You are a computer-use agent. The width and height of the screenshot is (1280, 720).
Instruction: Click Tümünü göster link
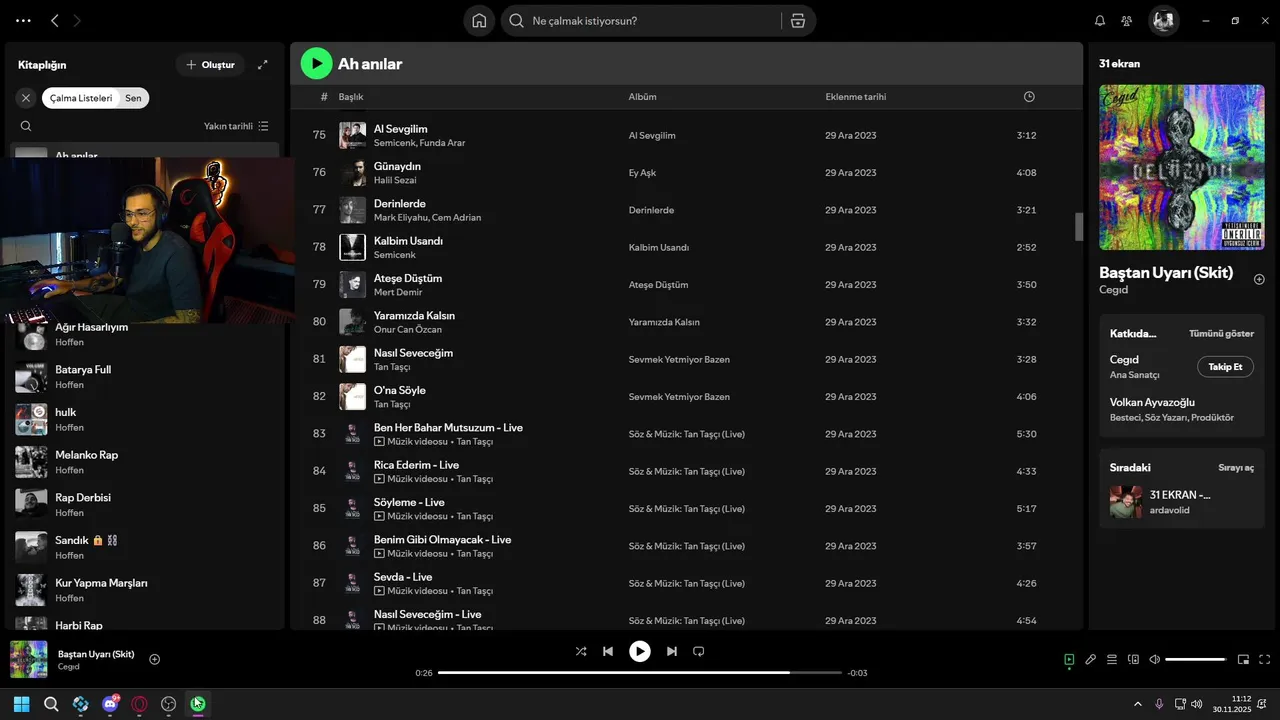(x=1221, y=333)
